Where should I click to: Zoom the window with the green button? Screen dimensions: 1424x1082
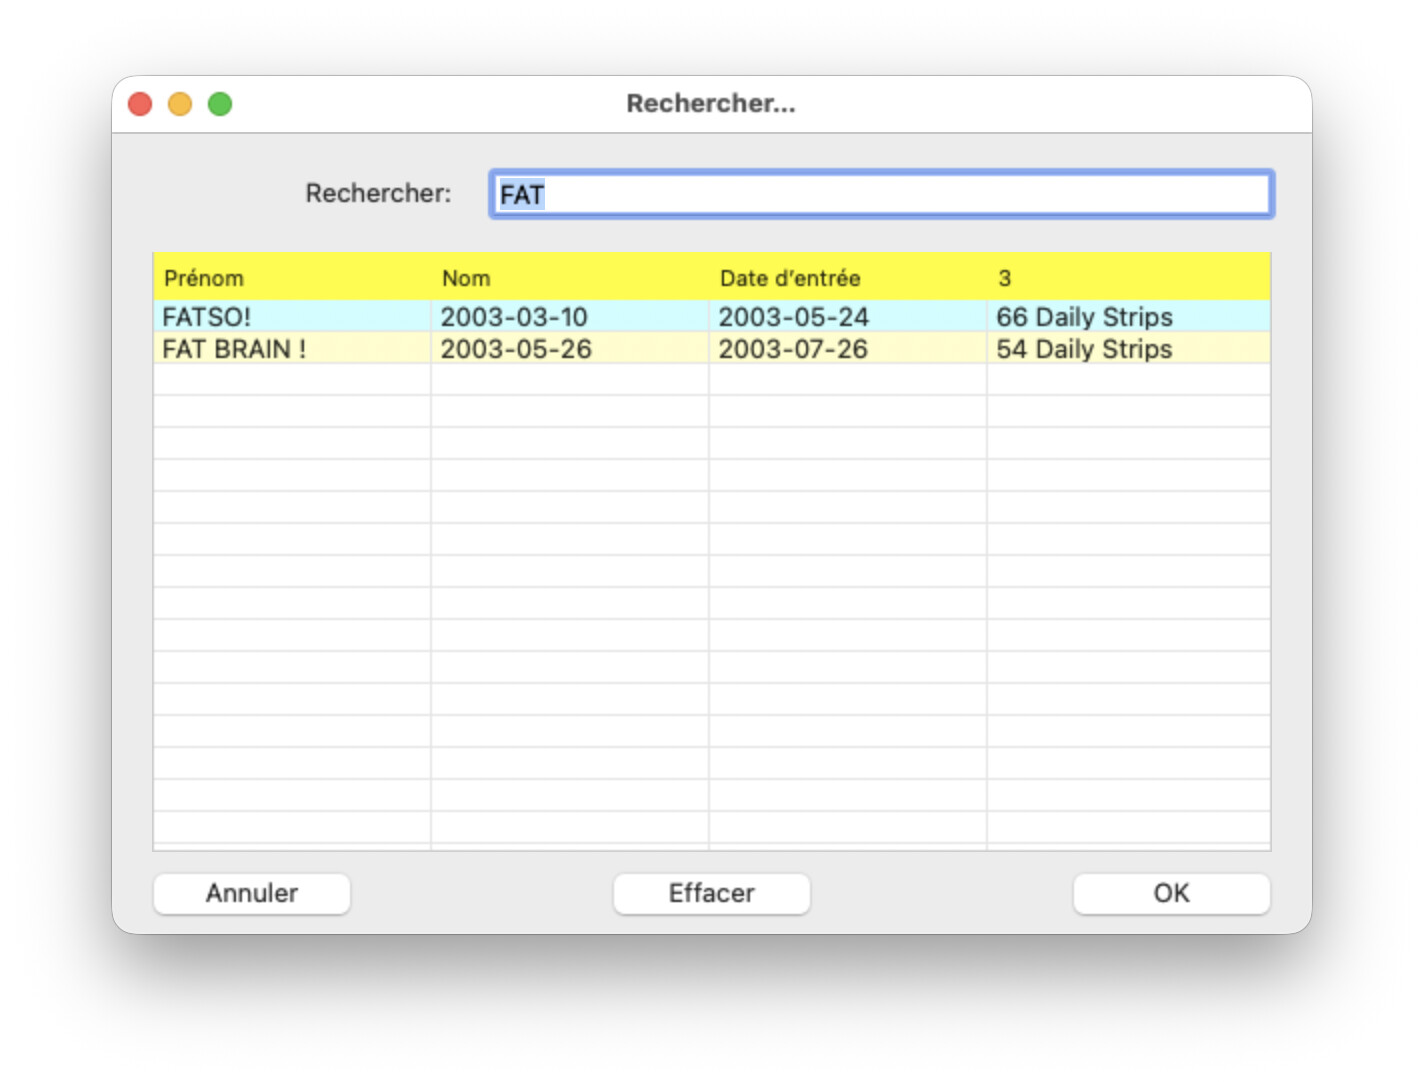[220, 104]
